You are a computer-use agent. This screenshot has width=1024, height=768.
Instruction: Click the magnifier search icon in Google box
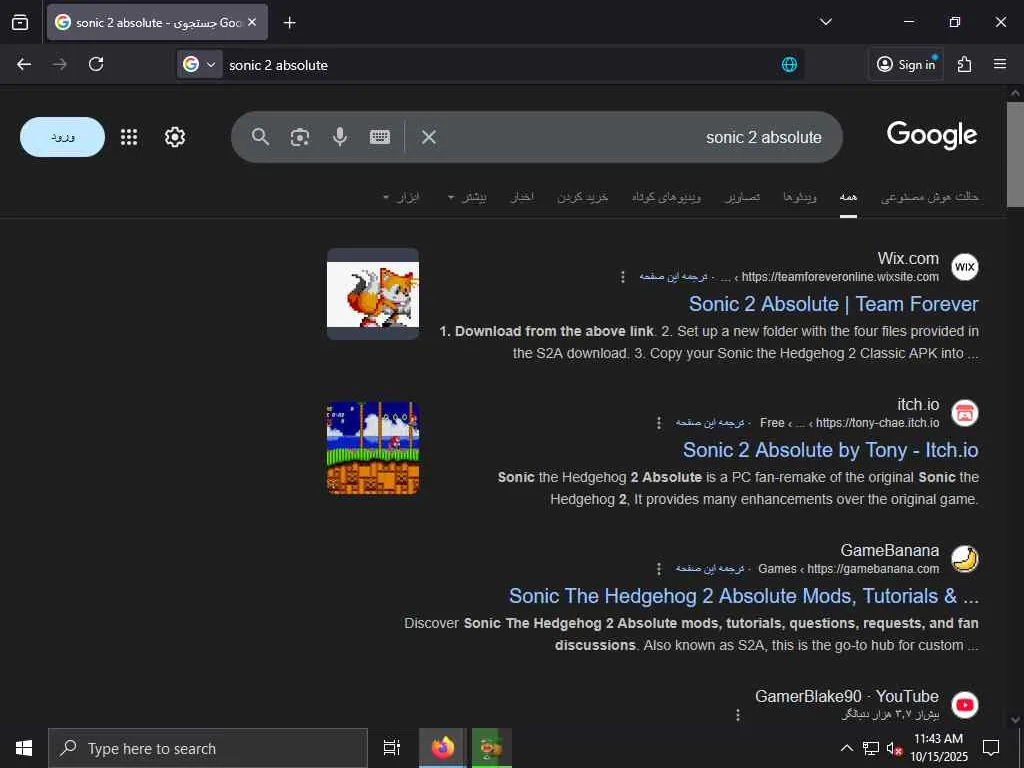(260, 137)
